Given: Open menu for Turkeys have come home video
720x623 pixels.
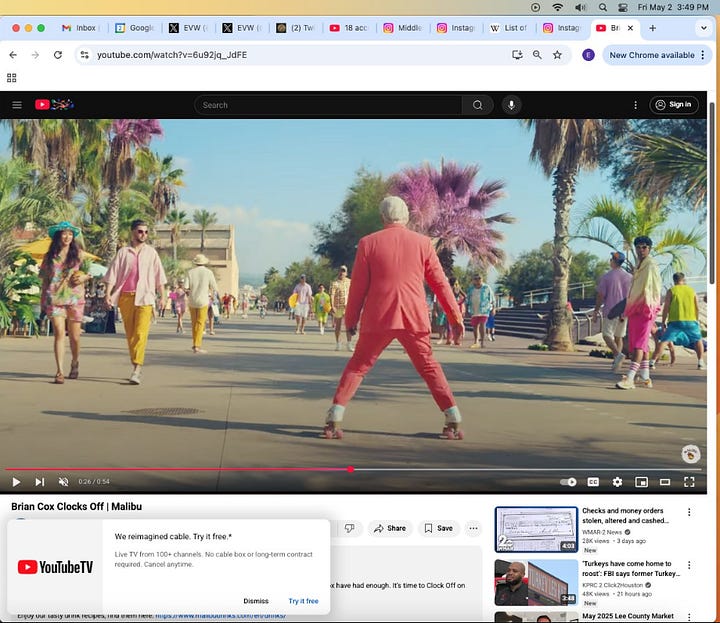Looking at the screenshot, I should [689, 565].
